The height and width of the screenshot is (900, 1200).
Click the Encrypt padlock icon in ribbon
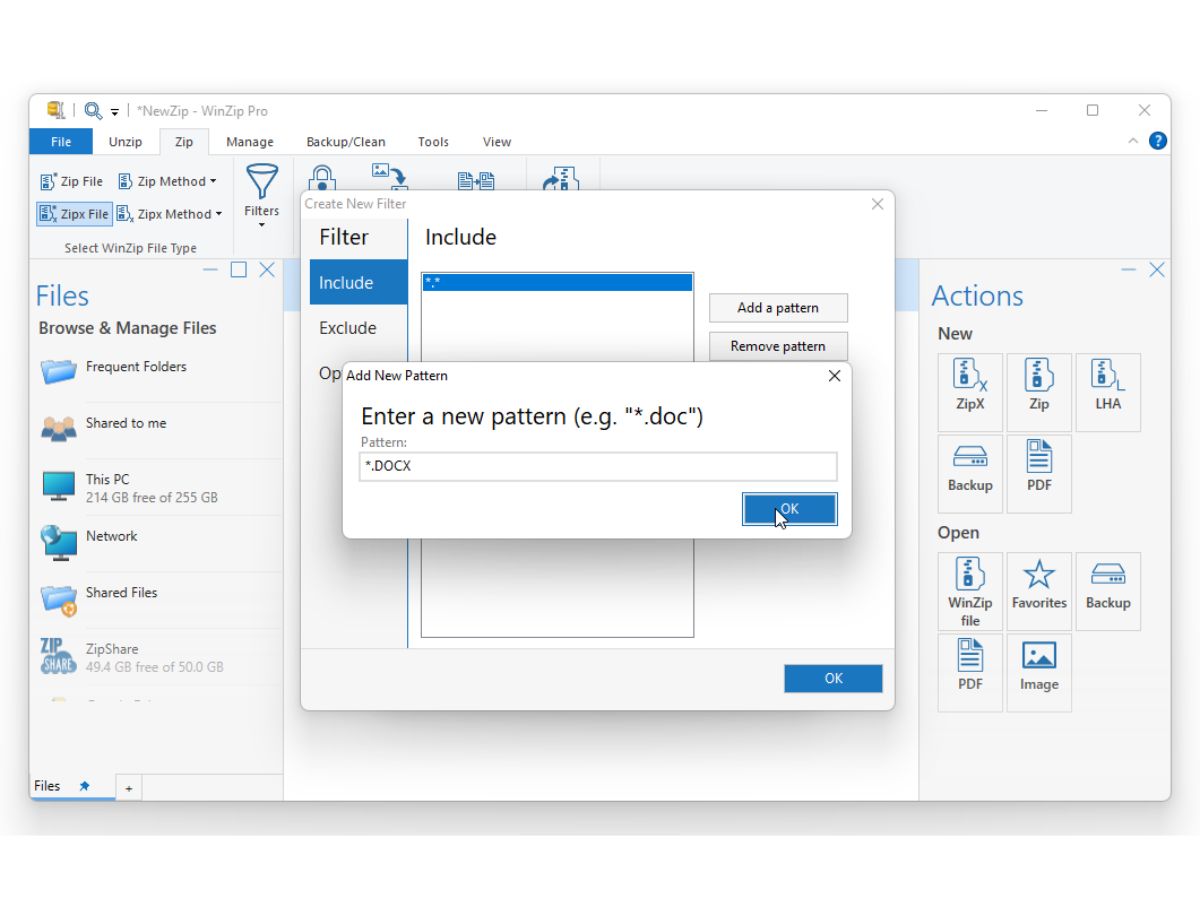coord(322,177)
